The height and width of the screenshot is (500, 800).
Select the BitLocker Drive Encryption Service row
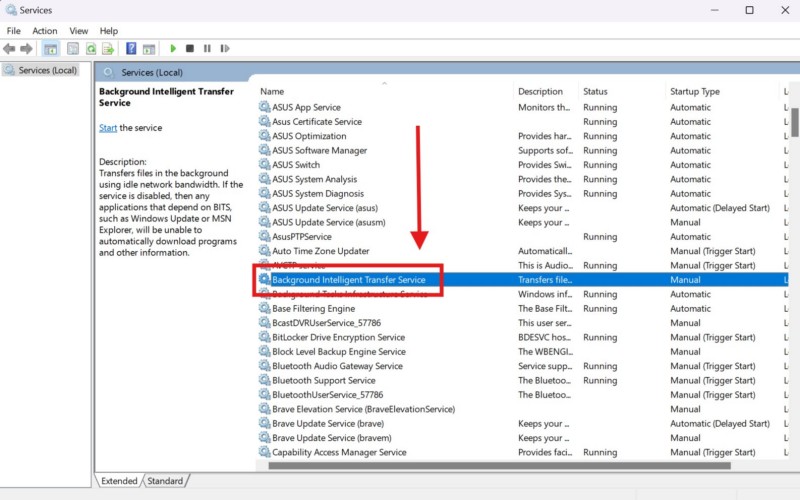click(338, 338)
